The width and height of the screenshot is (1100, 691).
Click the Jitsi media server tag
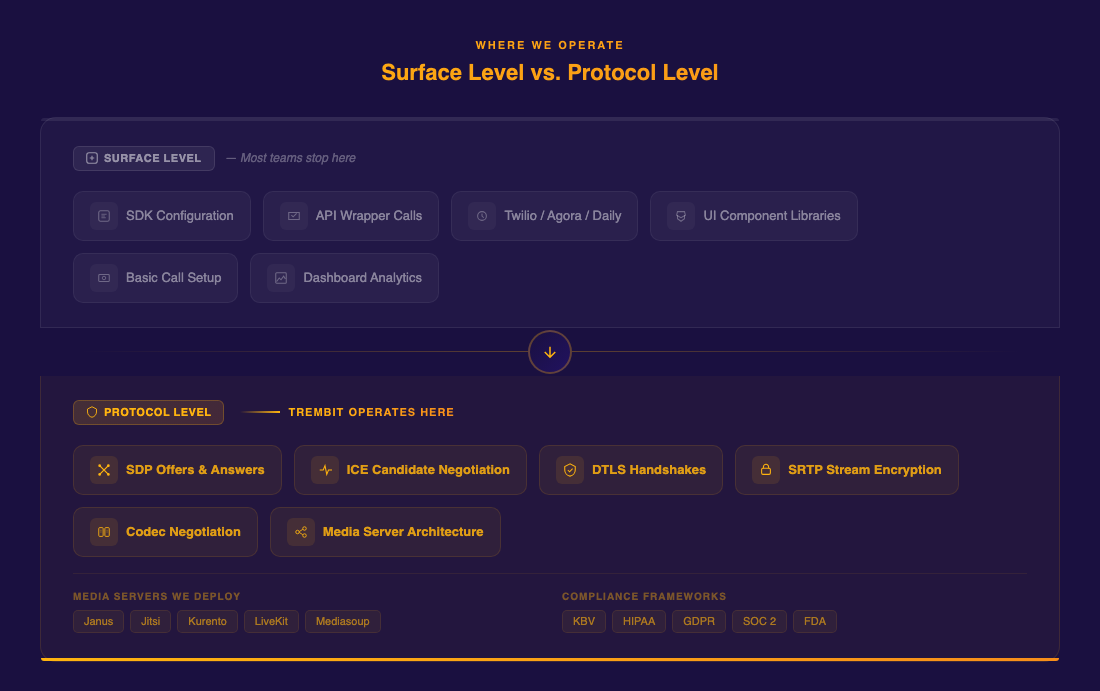point(150,622)
